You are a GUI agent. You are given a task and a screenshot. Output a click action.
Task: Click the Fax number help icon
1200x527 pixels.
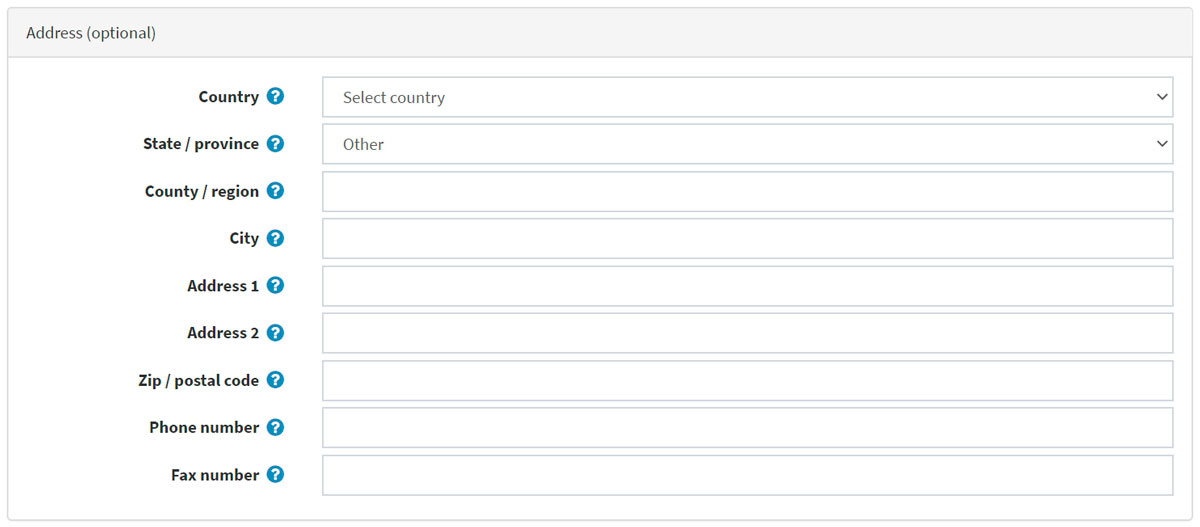[276, 475]
